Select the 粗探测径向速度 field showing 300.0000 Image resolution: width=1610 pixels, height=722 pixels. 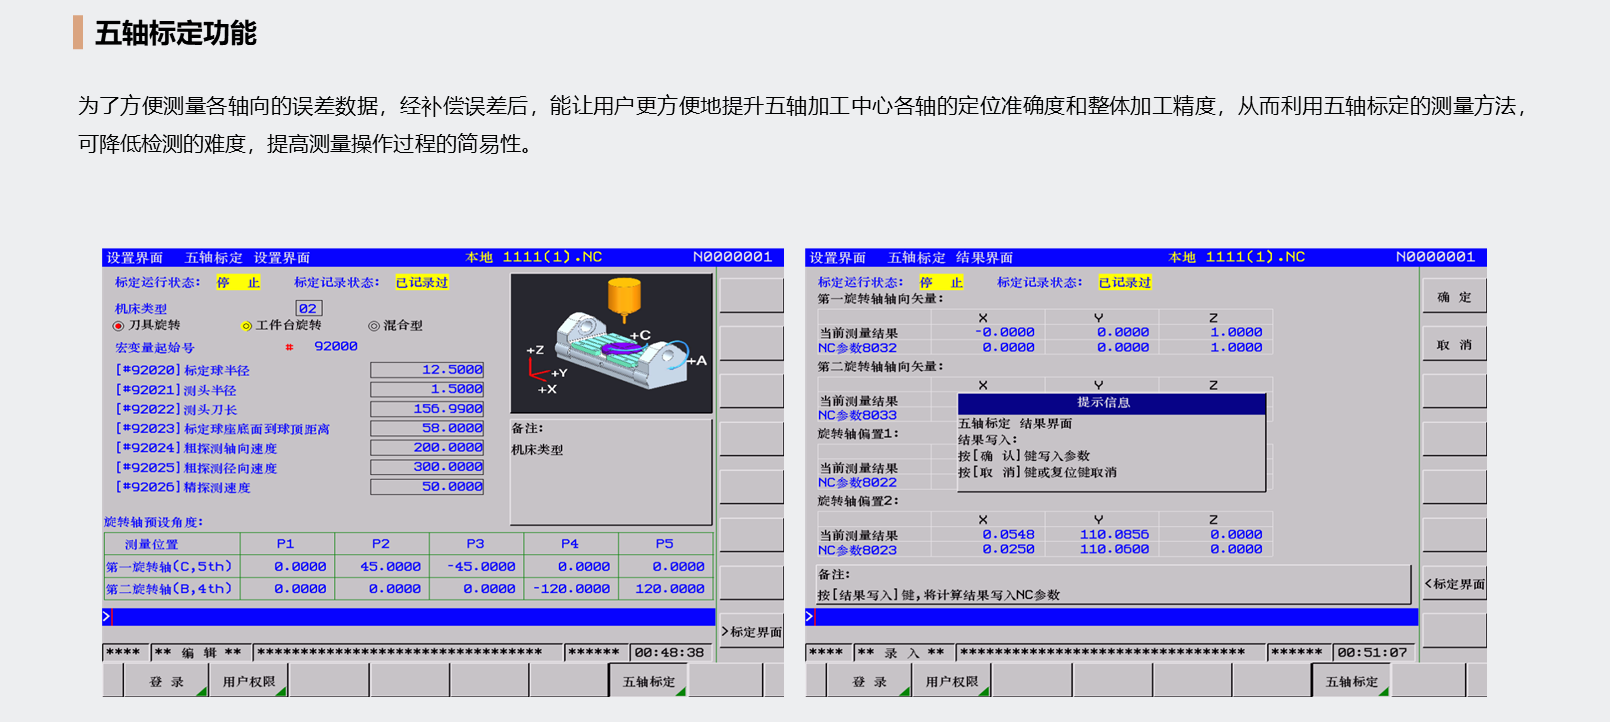[x=427, y=467]
